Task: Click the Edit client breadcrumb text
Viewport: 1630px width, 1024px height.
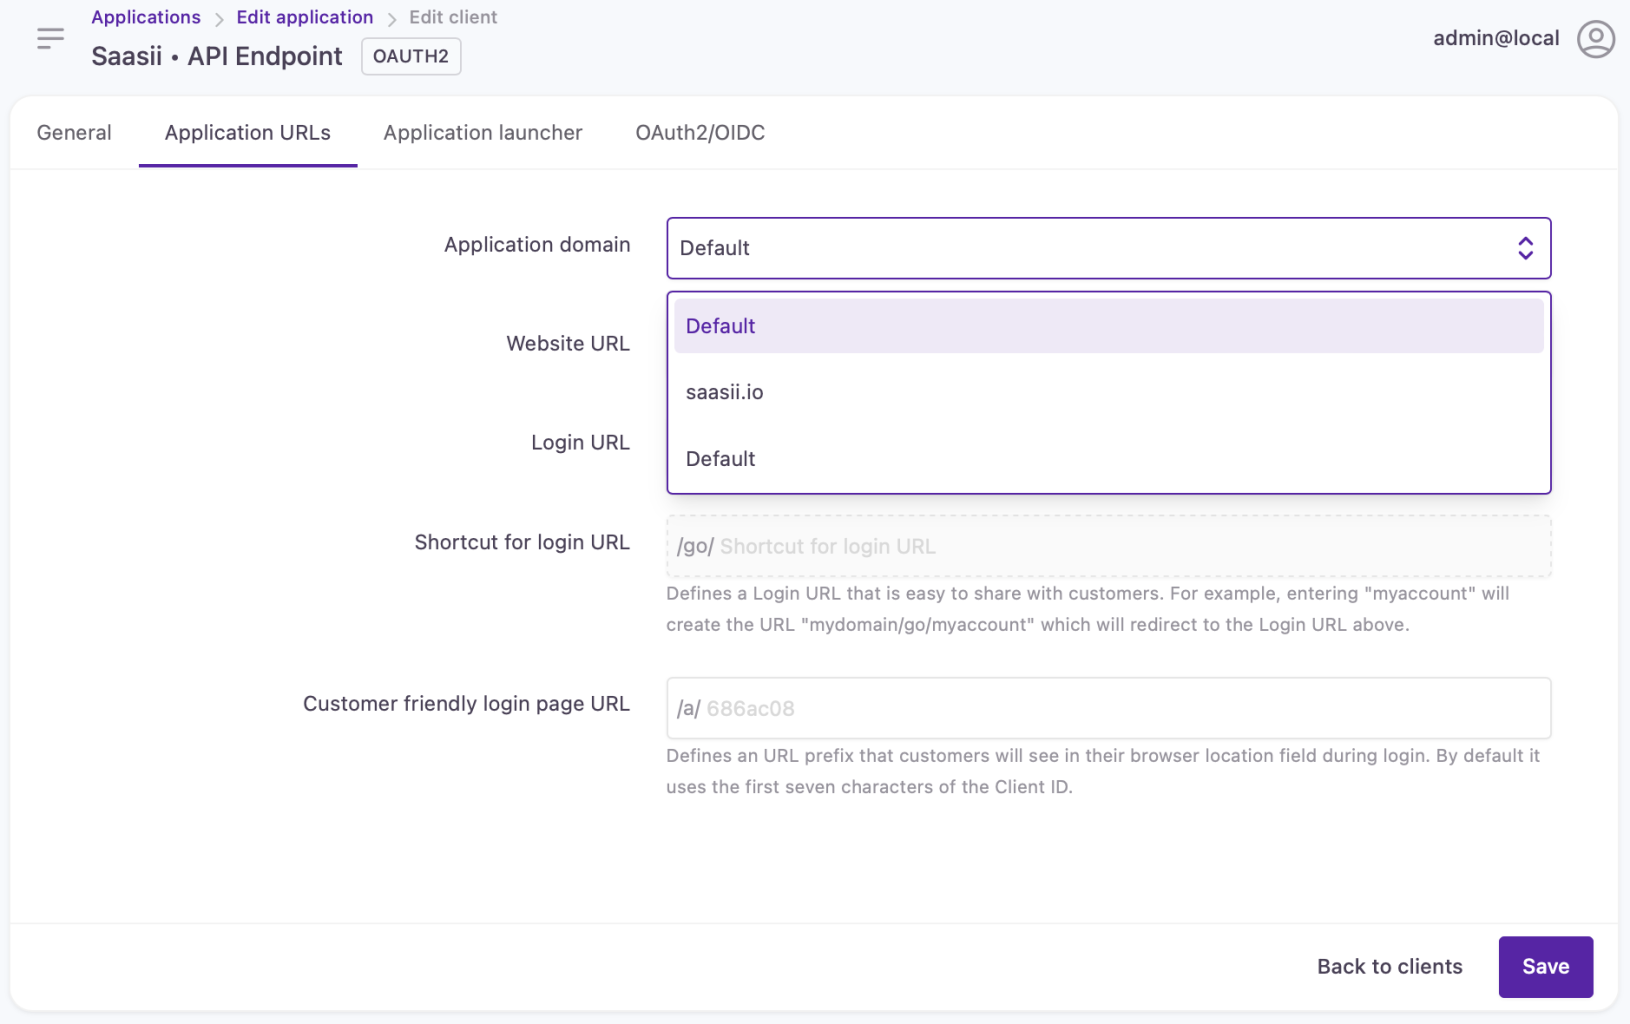Action: point(453,17)
